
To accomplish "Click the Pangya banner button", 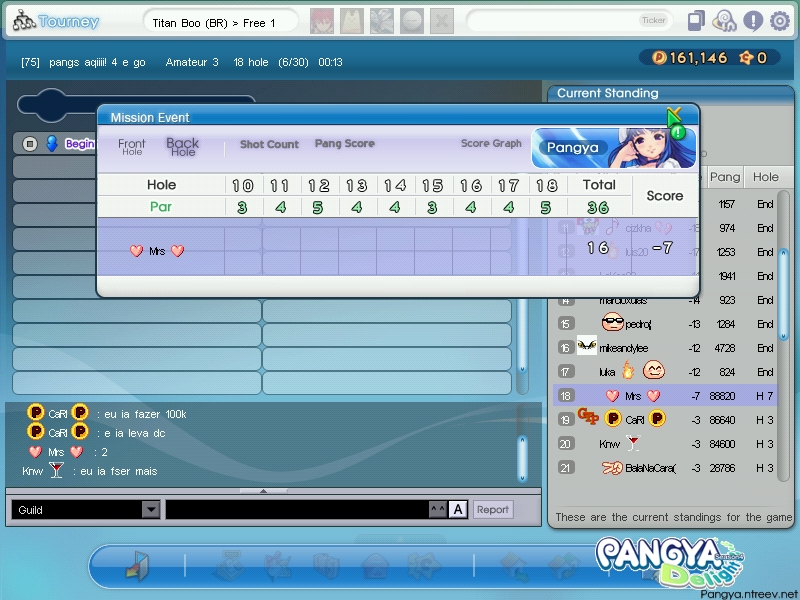I will 614,148.
